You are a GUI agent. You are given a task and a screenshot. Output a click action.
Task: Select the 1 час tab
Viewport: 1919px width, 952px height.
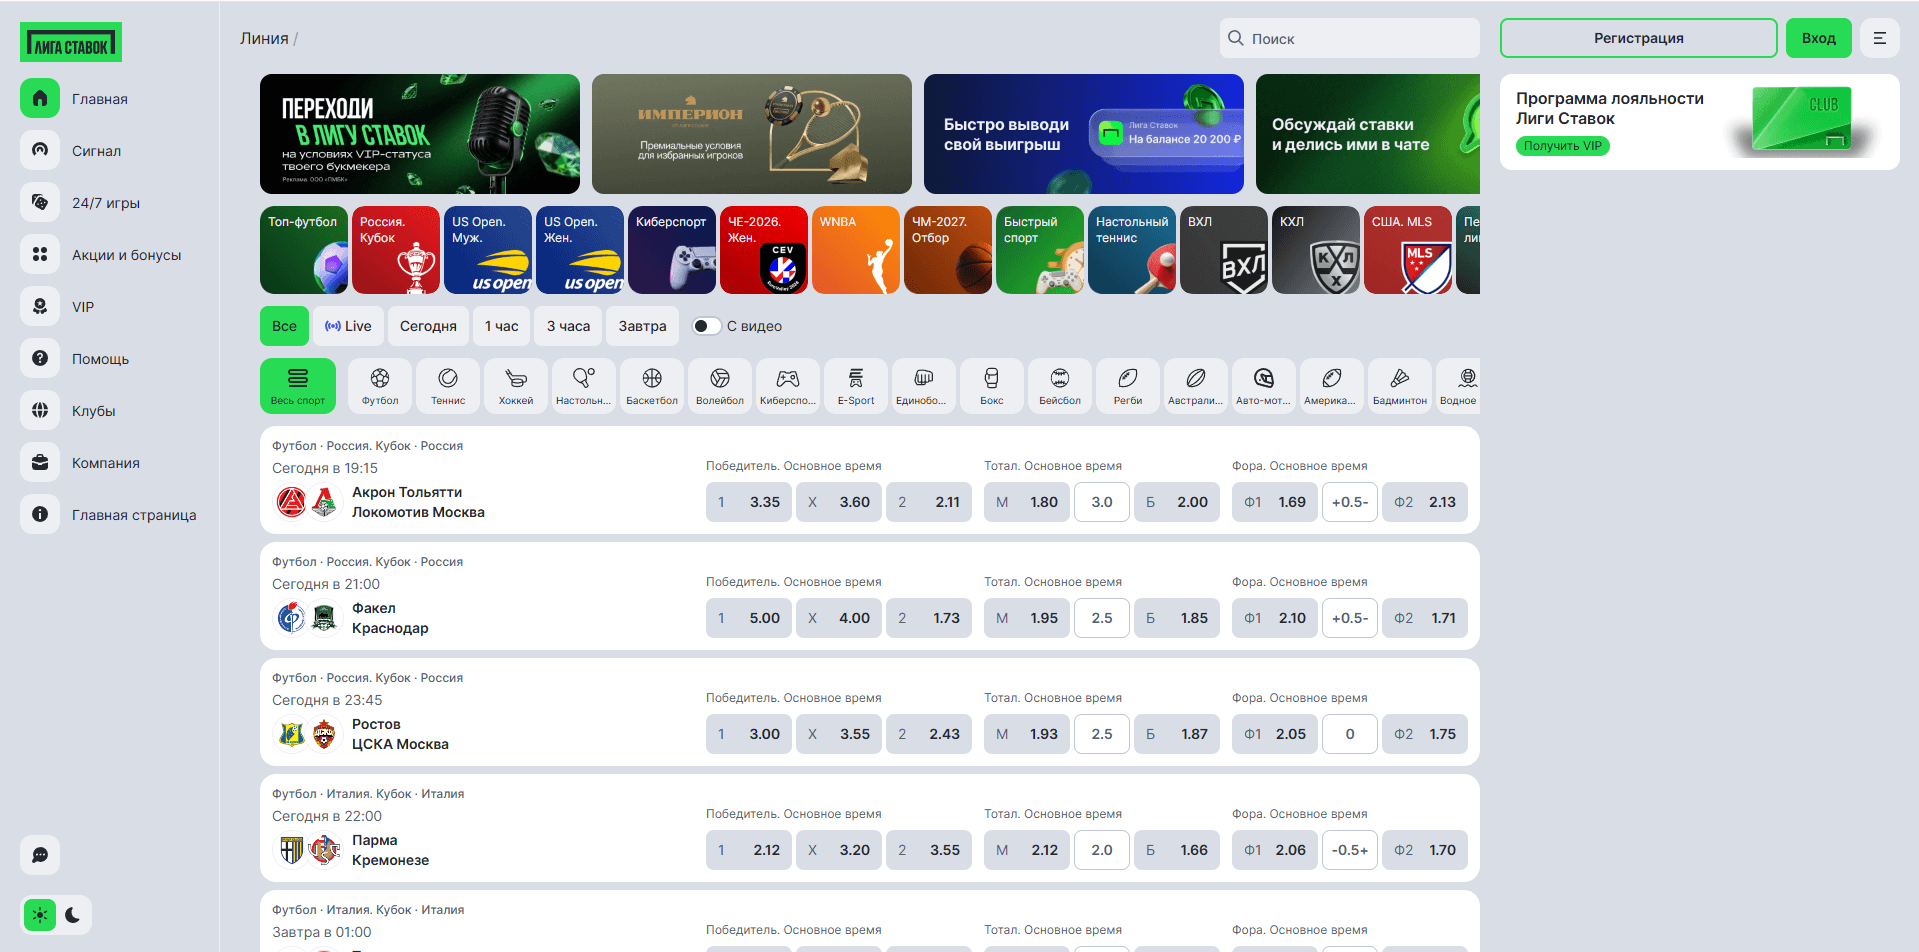[x=502, y=326]
